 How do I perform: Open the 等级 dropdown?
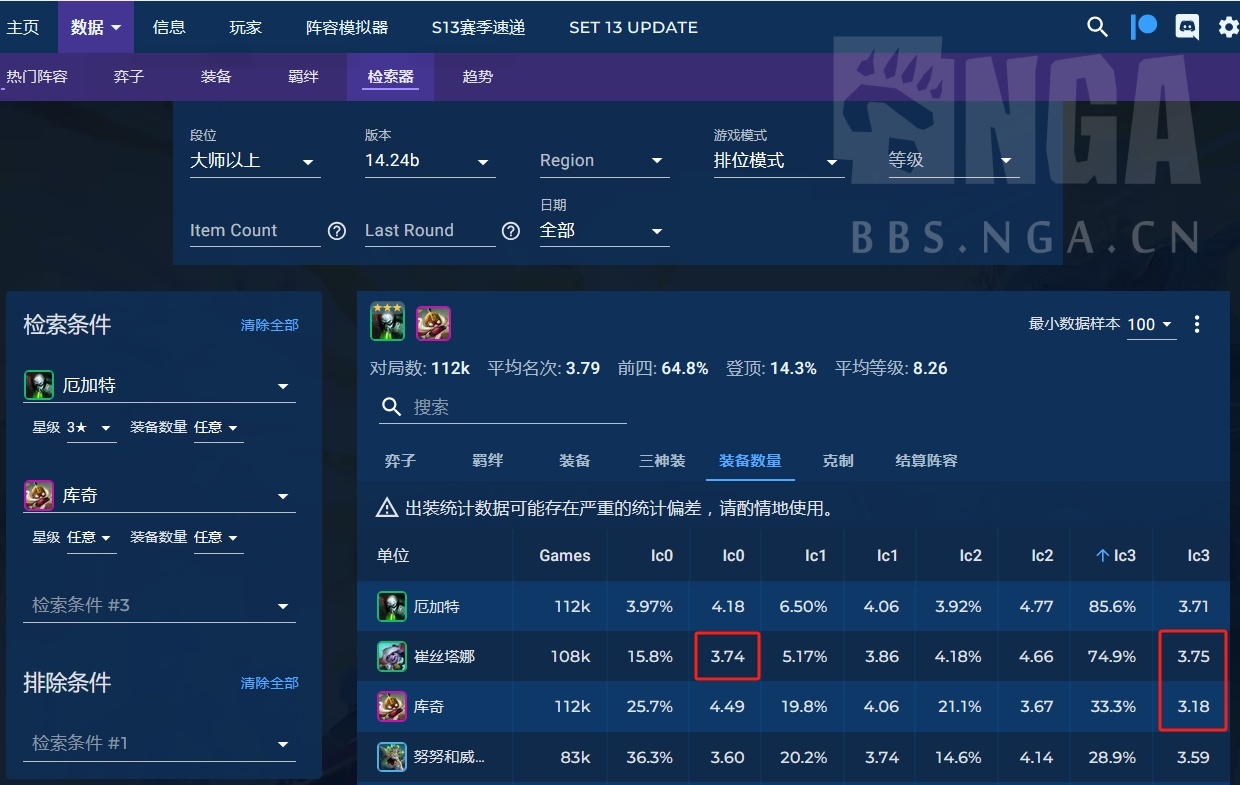click(954, 161)
